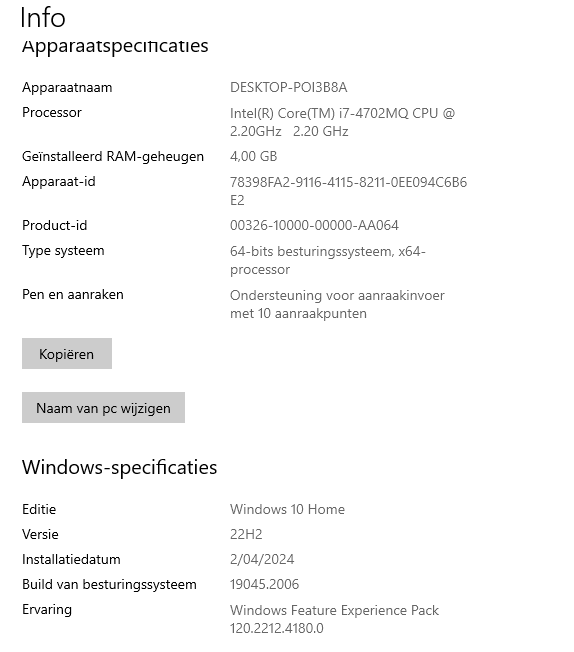Click the Intel Core i7-4702MQ processor value
Viewport: 574px width, 652px height.
click(342, 122)
